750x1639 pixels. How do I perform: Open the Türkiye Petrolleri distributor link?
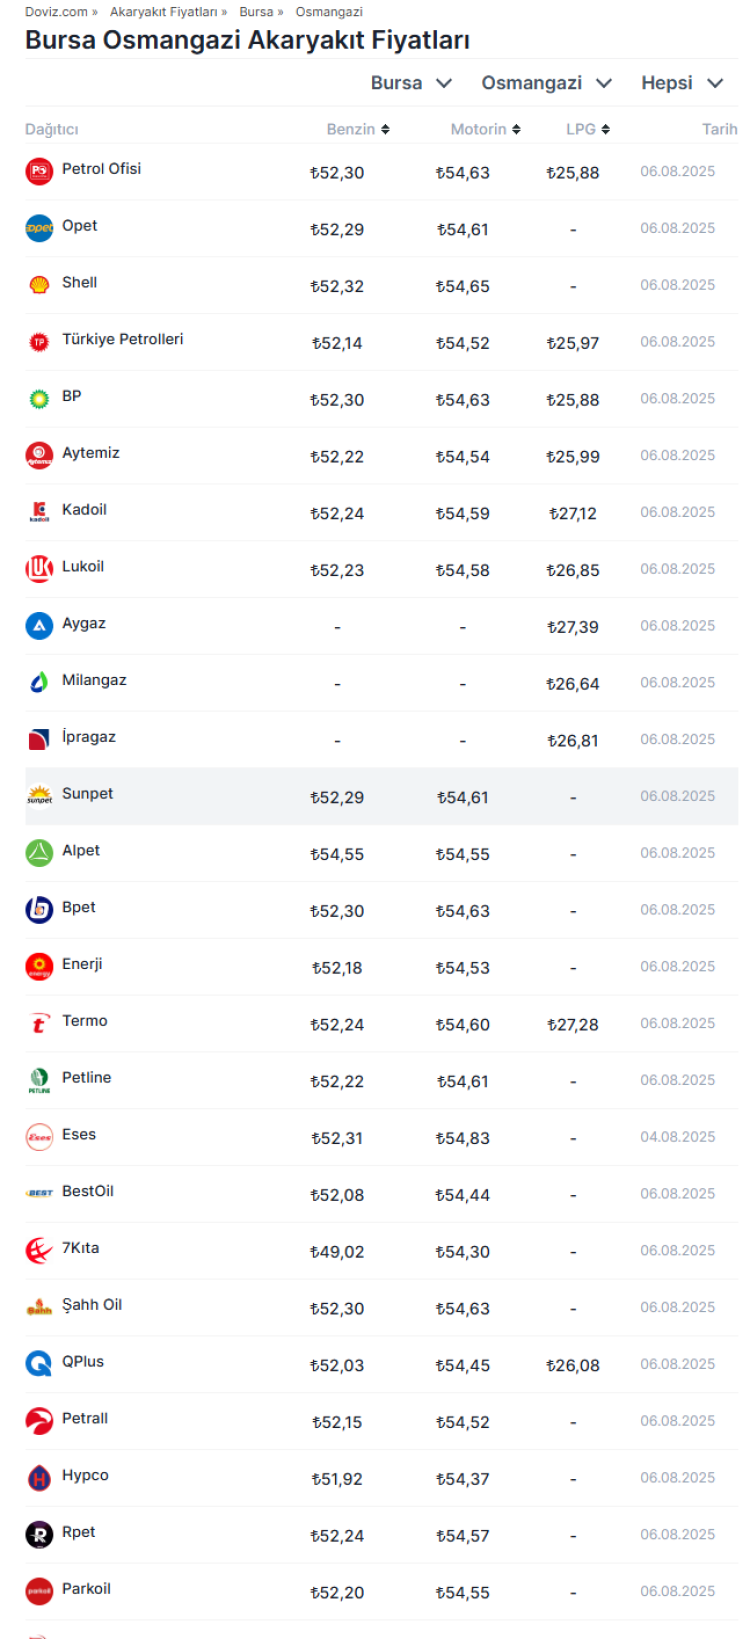122,339
